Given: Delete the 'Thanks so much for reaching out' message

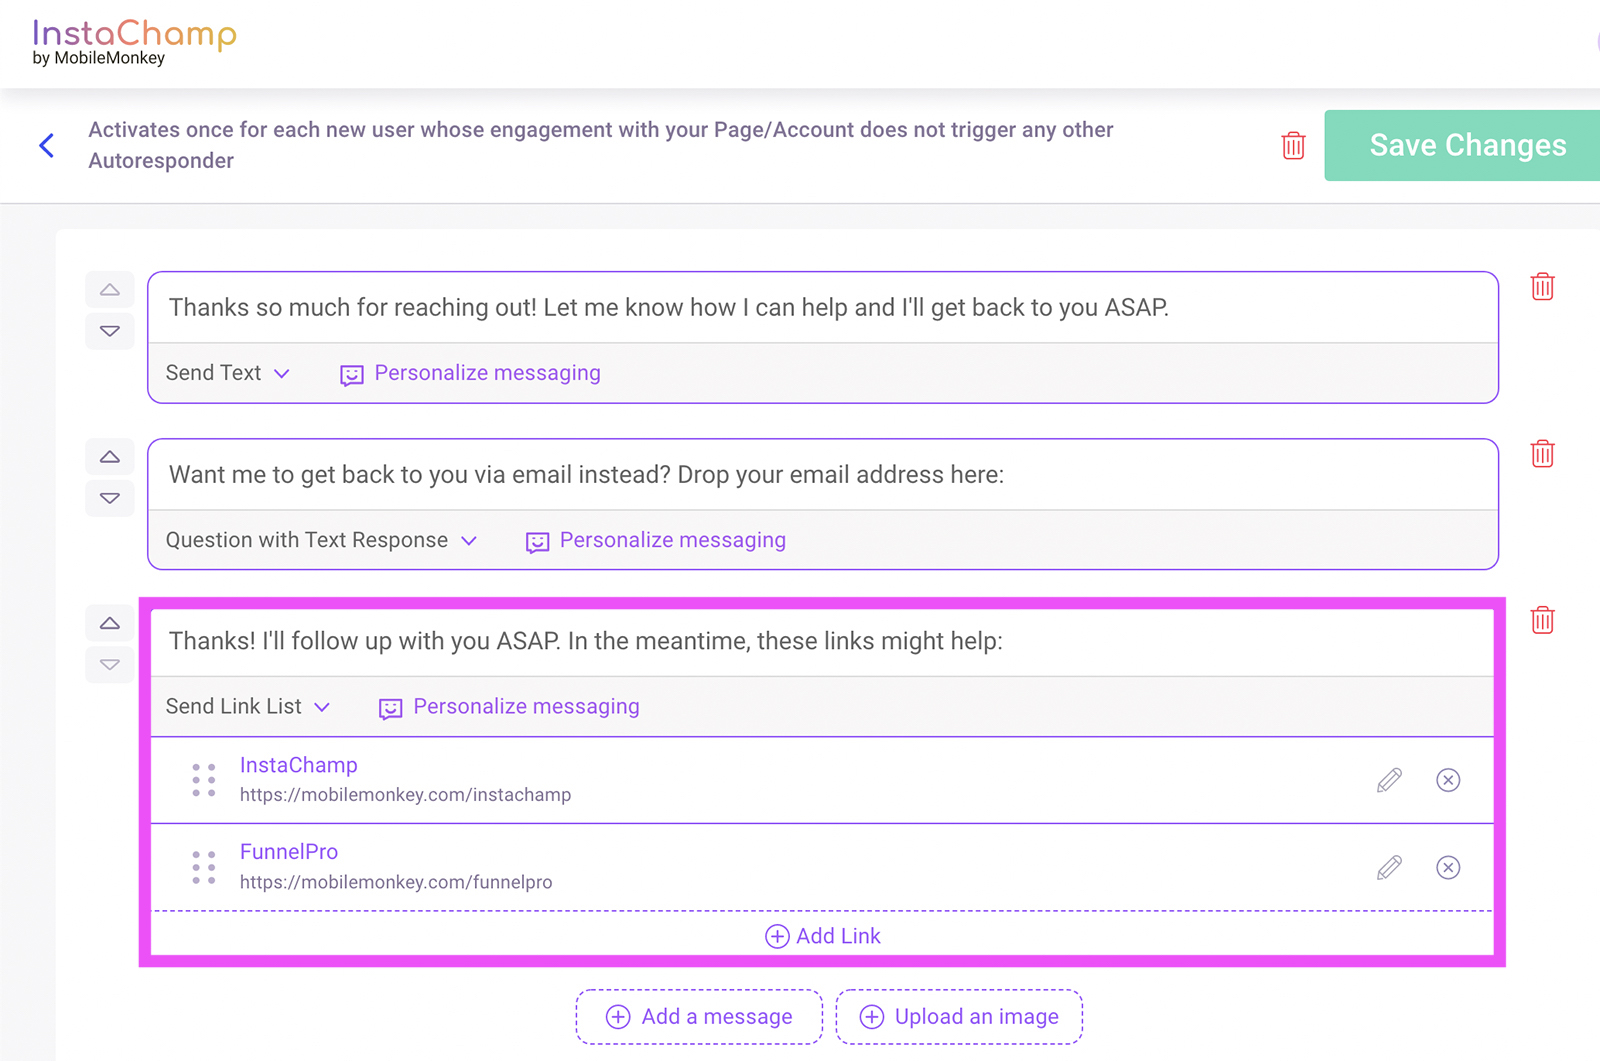Looking at the screenshot, I should coord(1542,287).
